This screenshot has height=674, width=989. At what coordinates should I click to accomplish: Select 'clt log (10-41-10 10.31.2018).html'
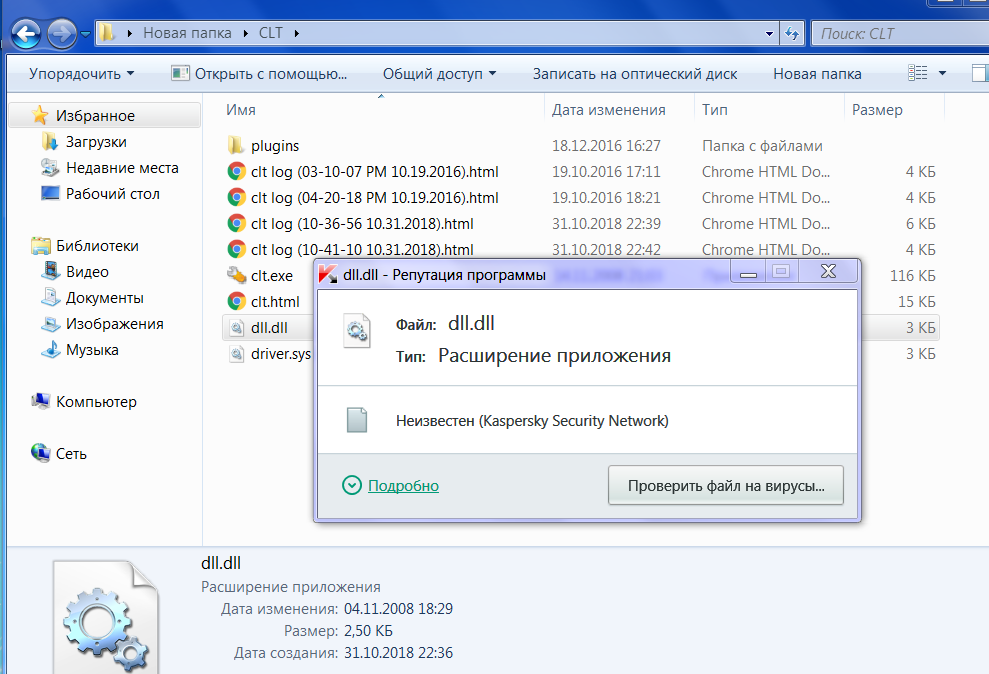coord(362,250)
